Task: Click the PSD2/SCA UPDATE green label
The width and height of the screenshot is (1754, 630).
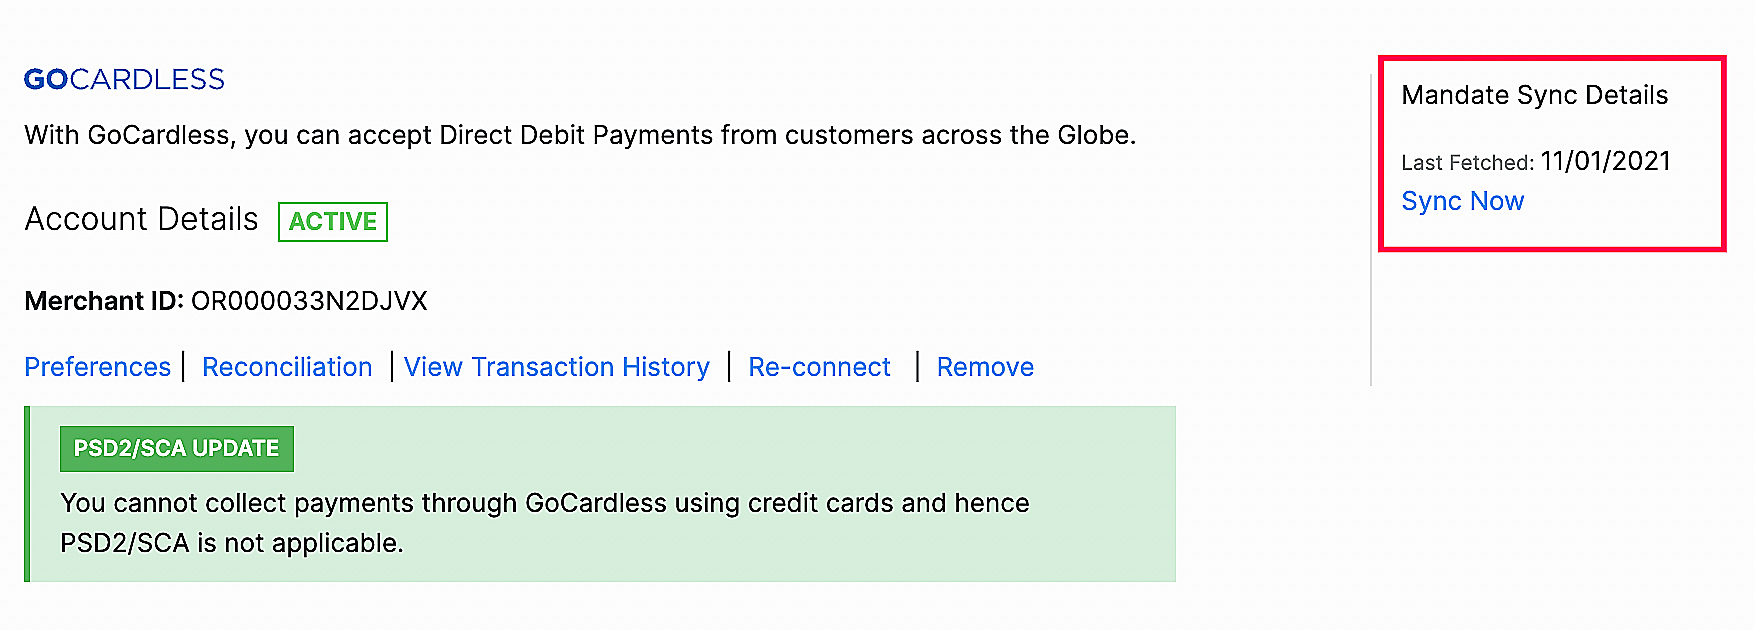Action: [x=177, y=448]
